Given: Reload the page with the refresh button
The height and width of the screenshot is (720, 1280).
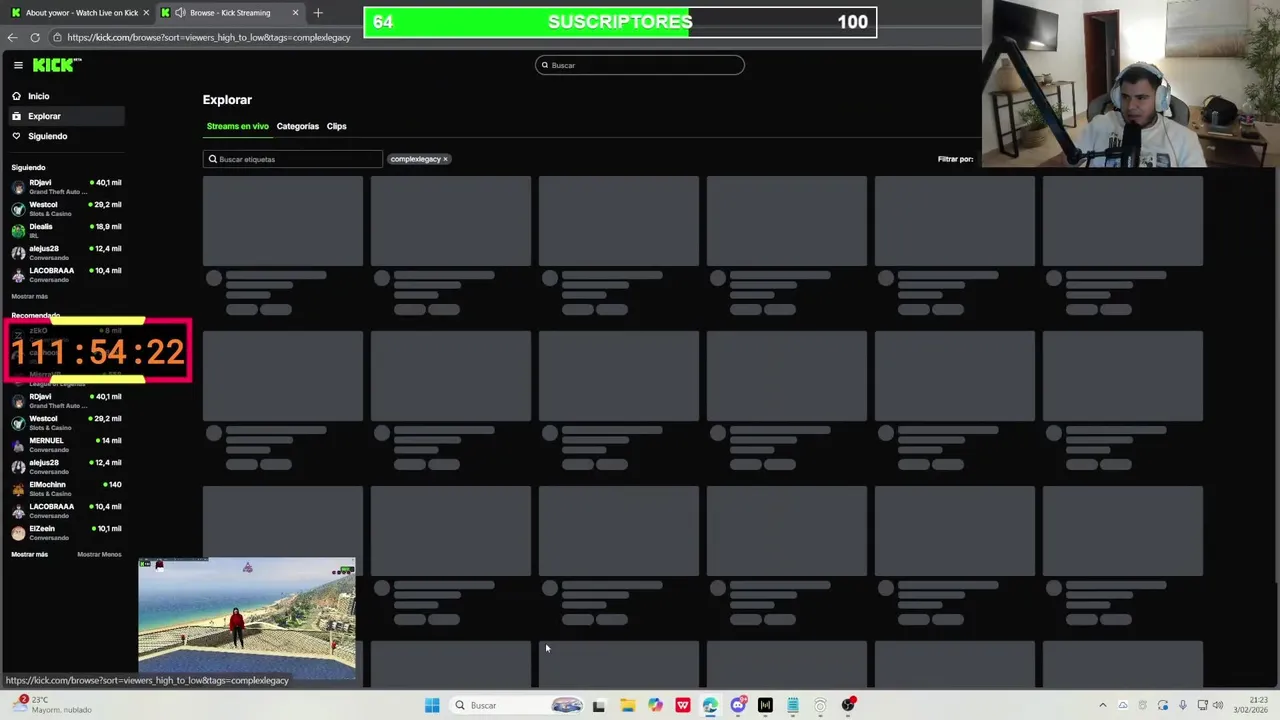Looking at the screenshot, I should tap(35, 37).
